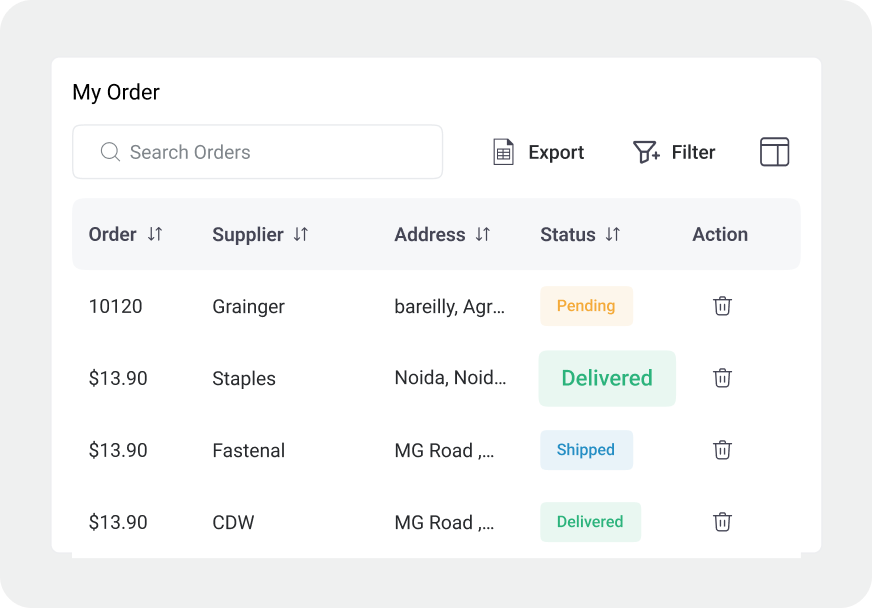Click the delete icon on the CDW row

(722, 522)
